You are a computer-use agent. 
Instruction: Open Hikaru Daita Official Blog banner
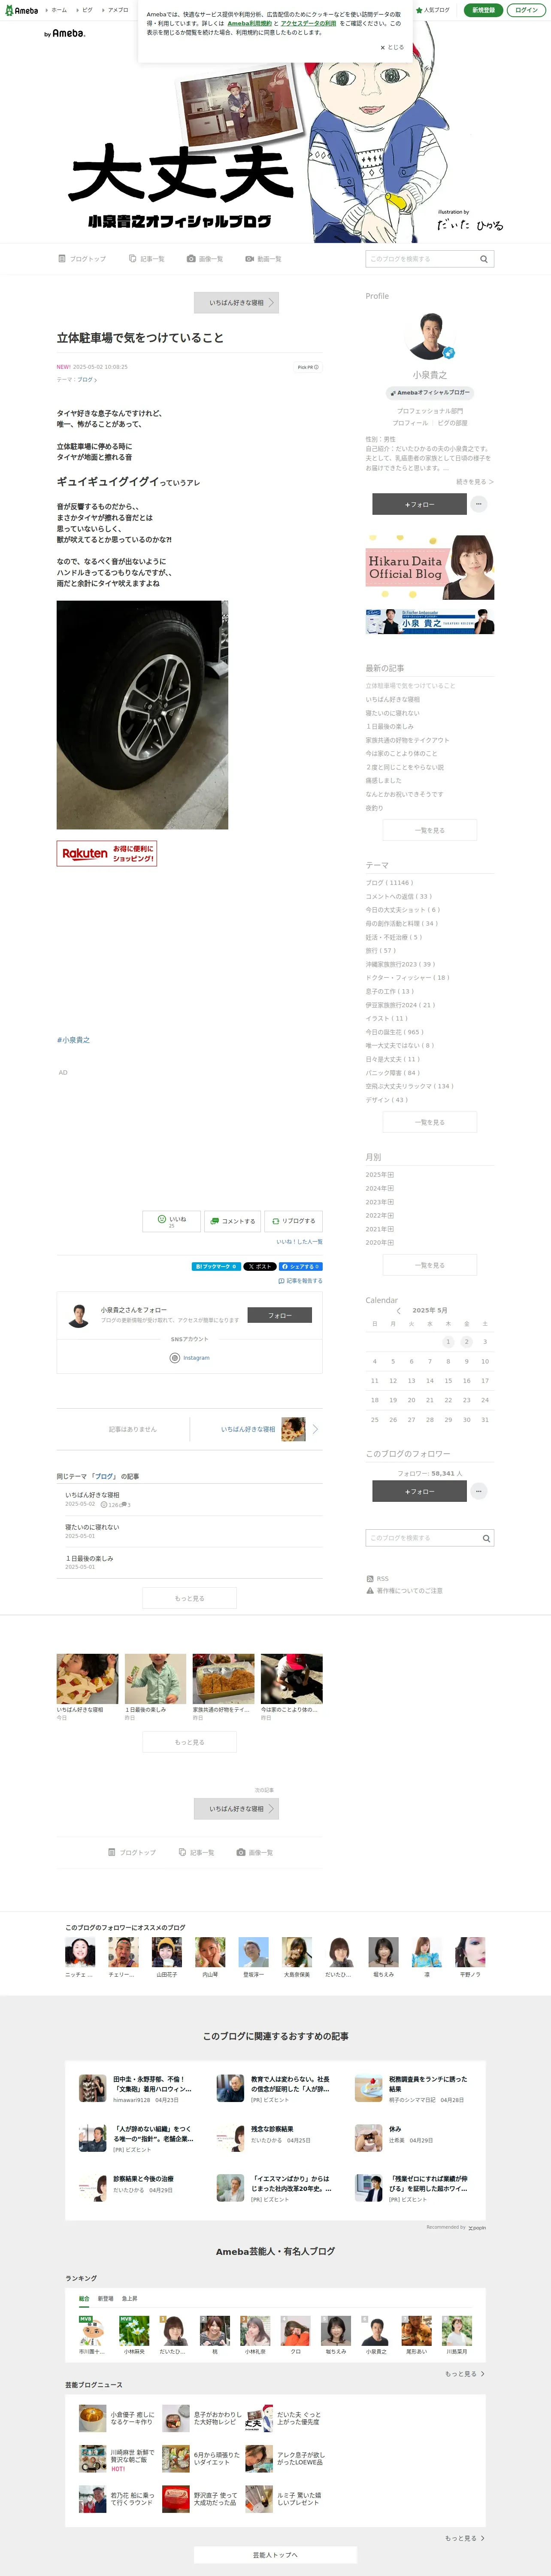tap(429, 567)
